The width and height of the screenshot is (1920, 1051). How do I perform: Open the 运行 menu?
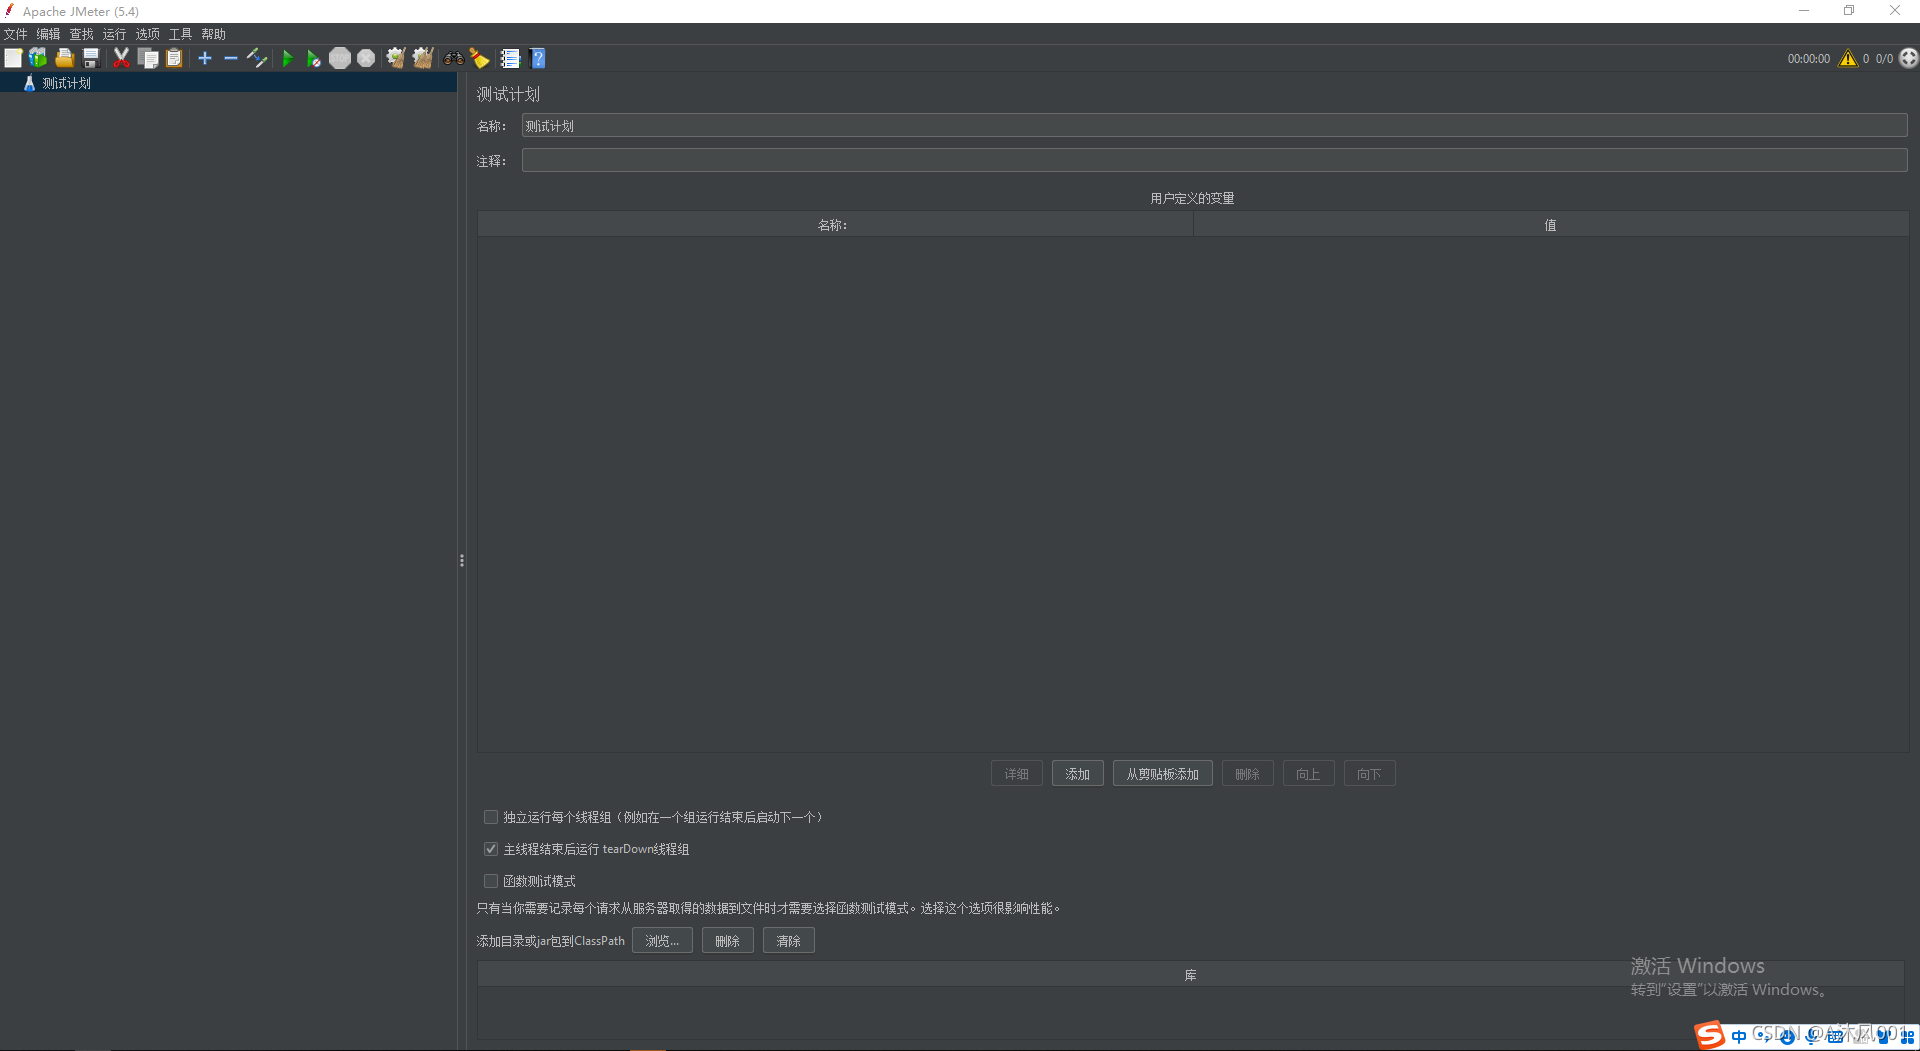click(115, 34)
